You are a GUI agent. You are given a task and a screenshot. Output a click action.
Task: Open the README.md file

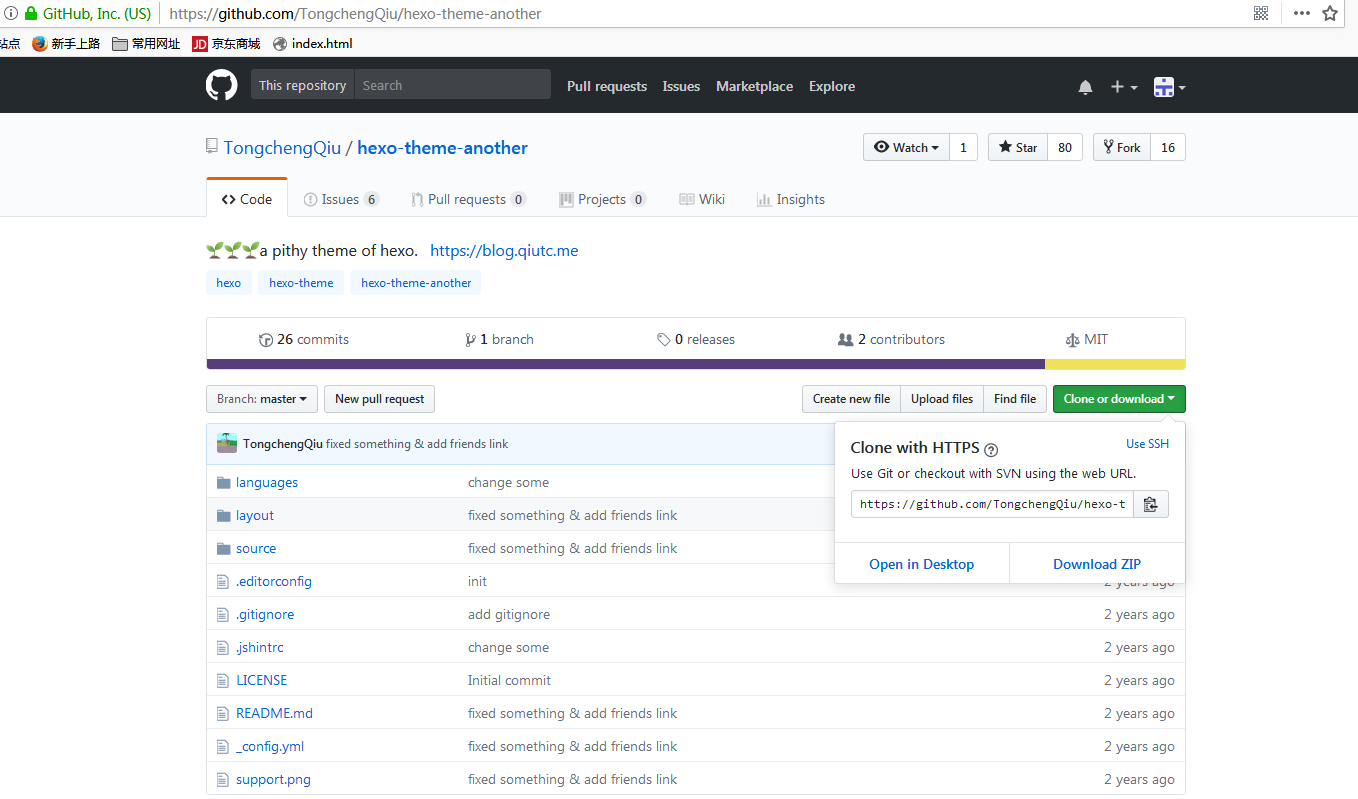click(x=274, y=713)
